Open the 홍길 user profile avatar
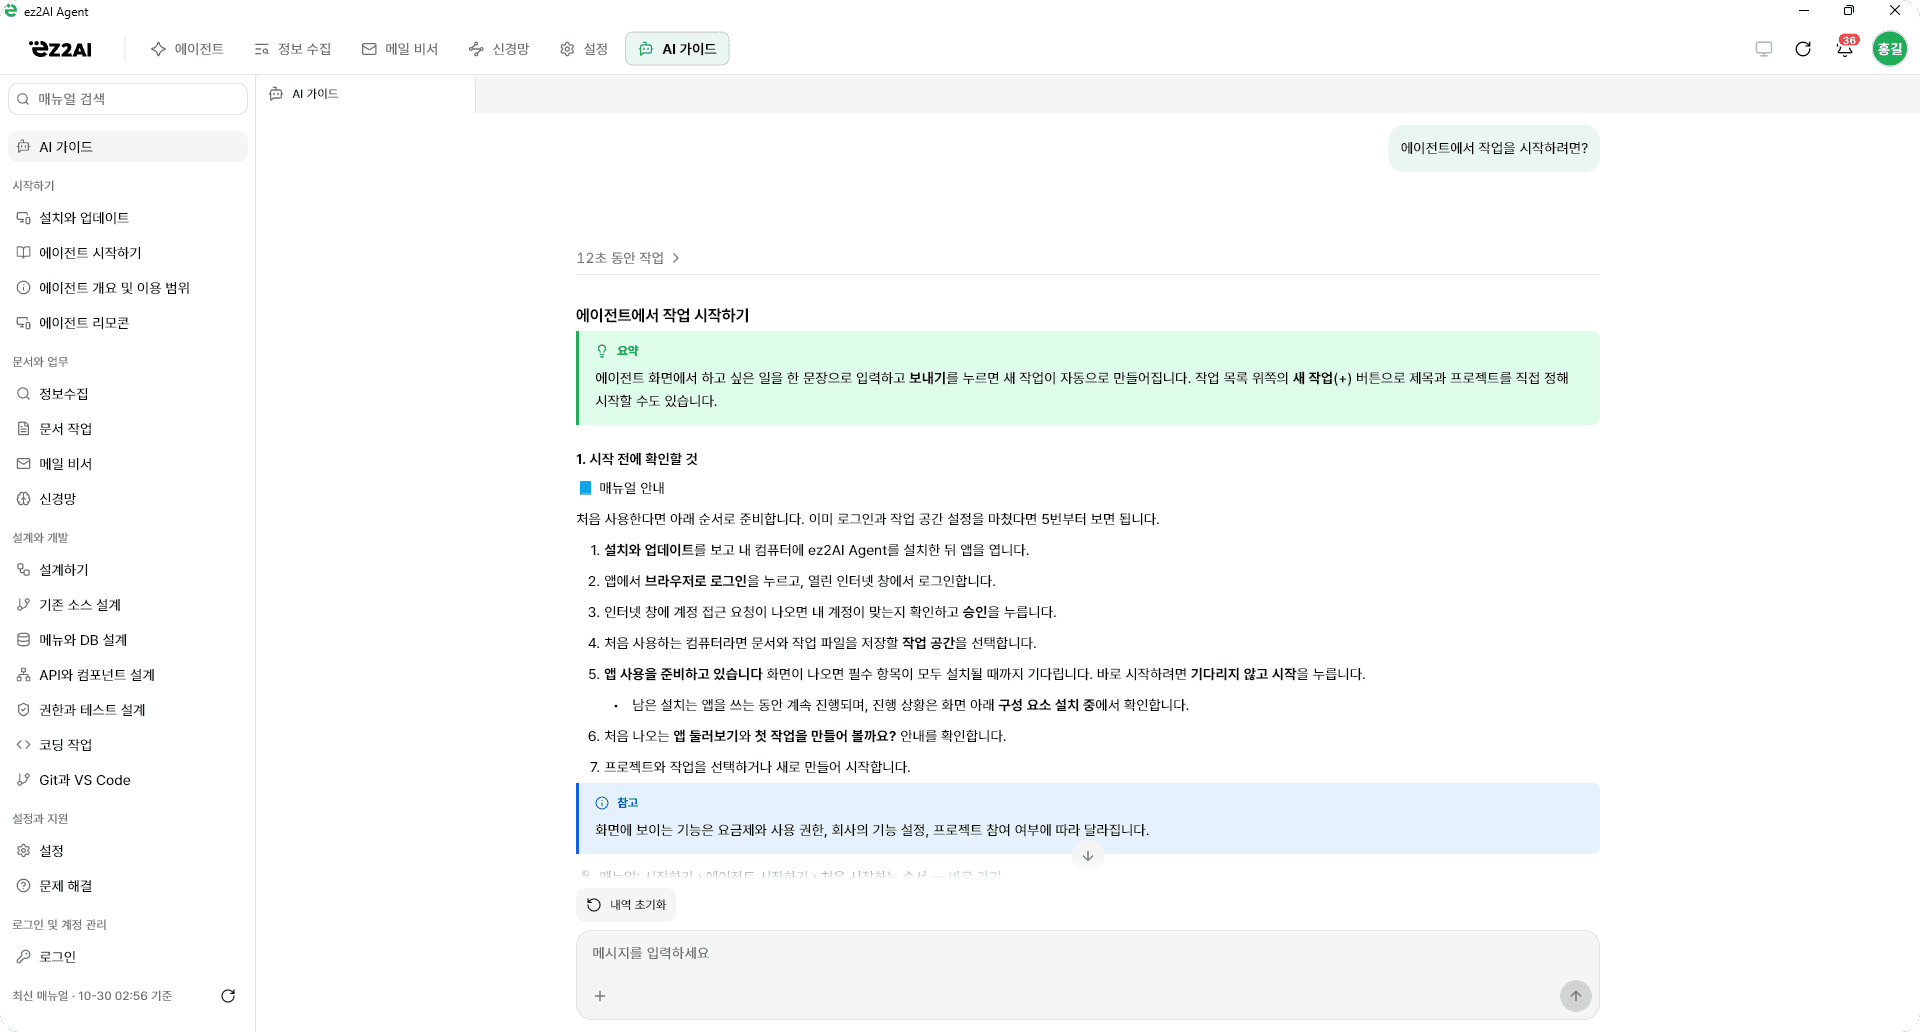1920x1032 pixels. 1889,49
